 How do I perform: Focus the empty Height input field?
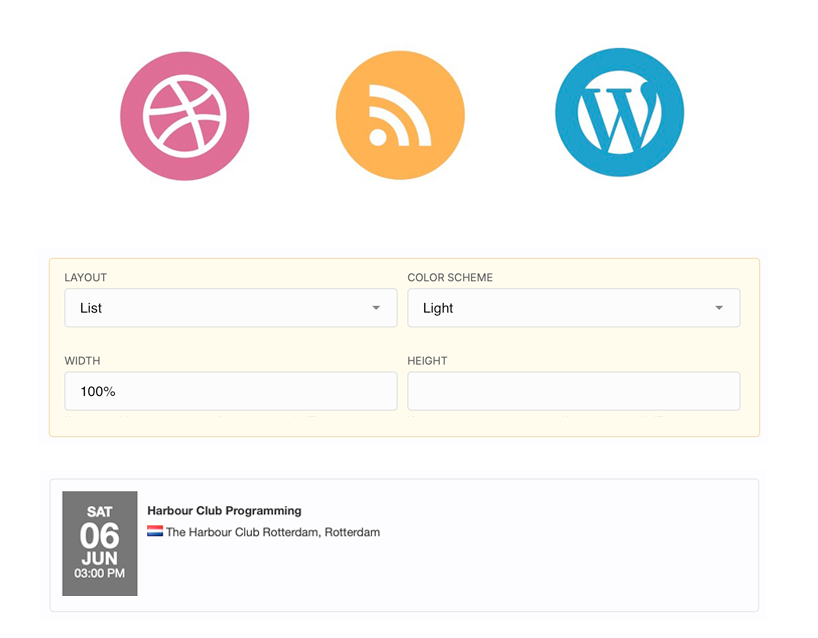pos(573,391)
